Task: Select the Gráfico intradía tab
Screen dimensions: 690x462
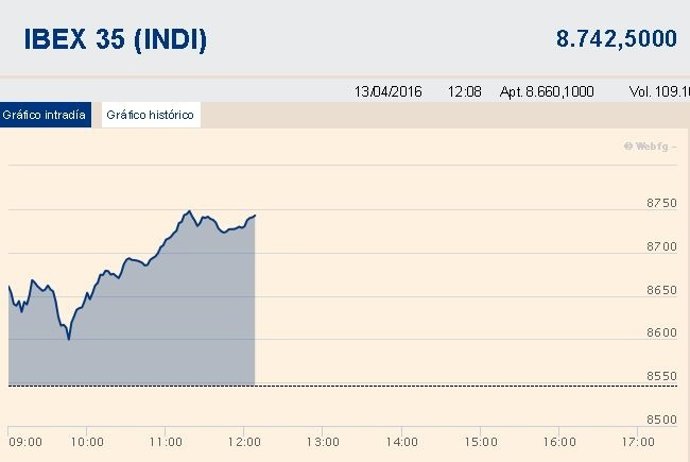Action: coord(46,115)
